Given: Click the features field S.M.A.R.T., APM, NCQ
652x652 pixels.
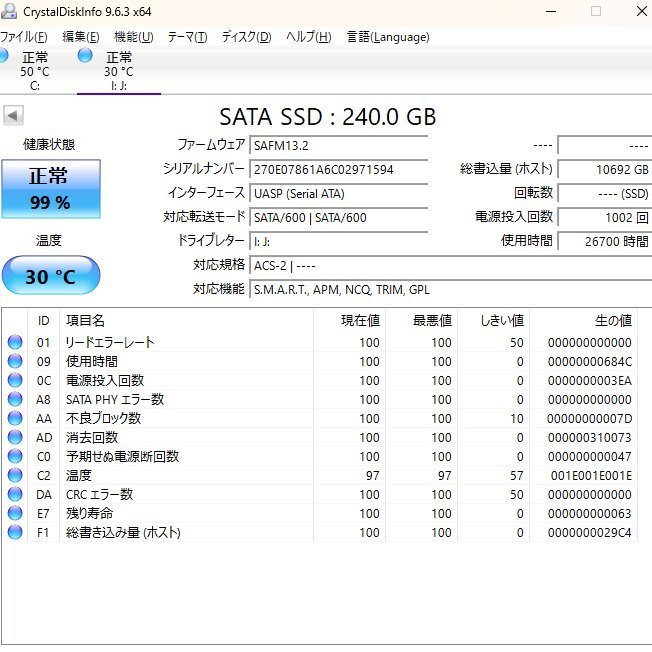Looking at the screenshot, I should point(451,289).
